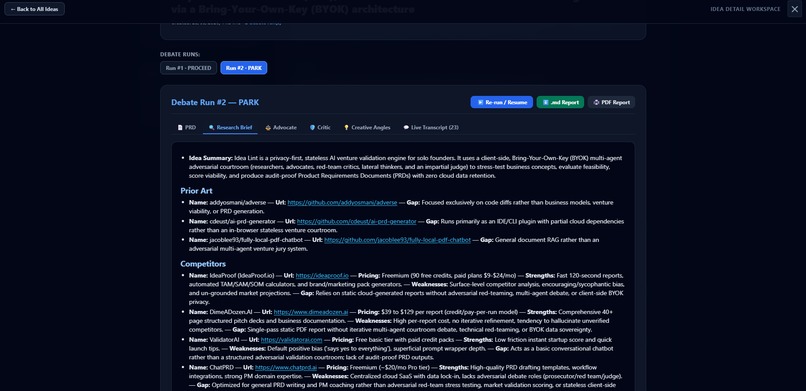Image resolution: width=806 pixels, height=391 pixels.
Task: Open the Critic tab
Action: click(x=320, y=127)
